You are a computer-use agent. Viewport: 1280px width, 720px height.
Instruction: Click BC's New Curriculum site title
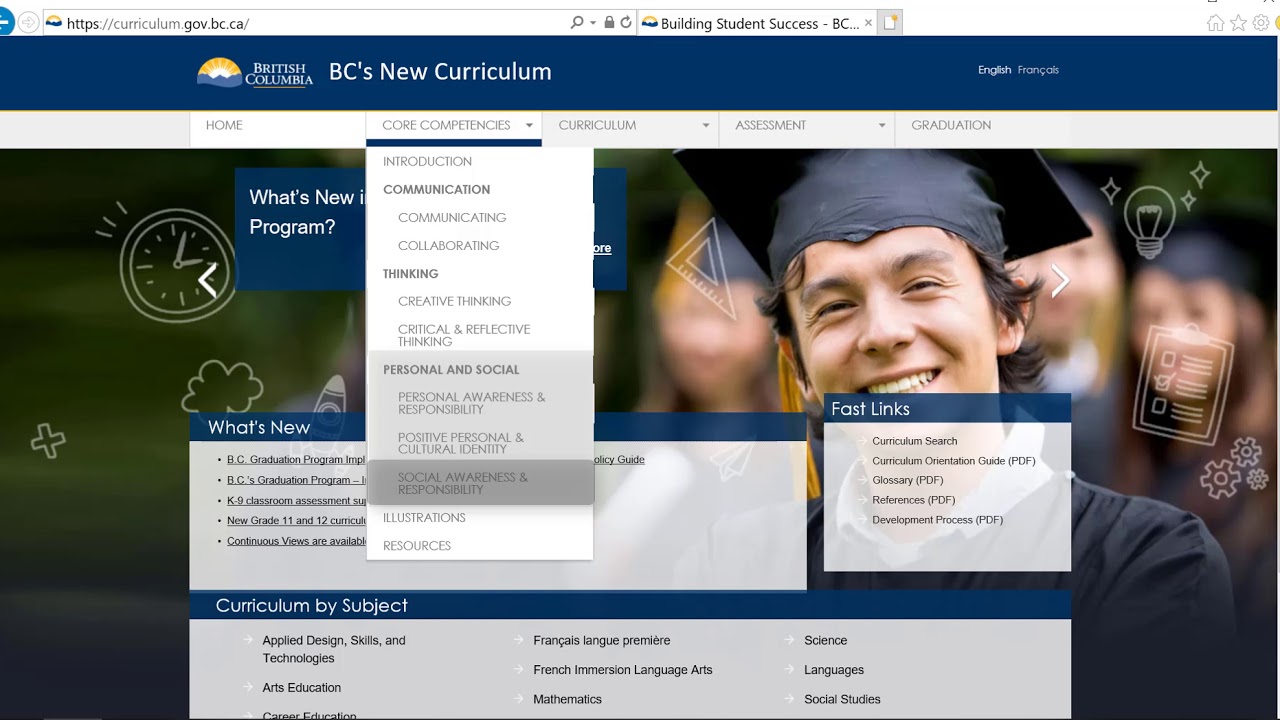click(x=440, y=72)
